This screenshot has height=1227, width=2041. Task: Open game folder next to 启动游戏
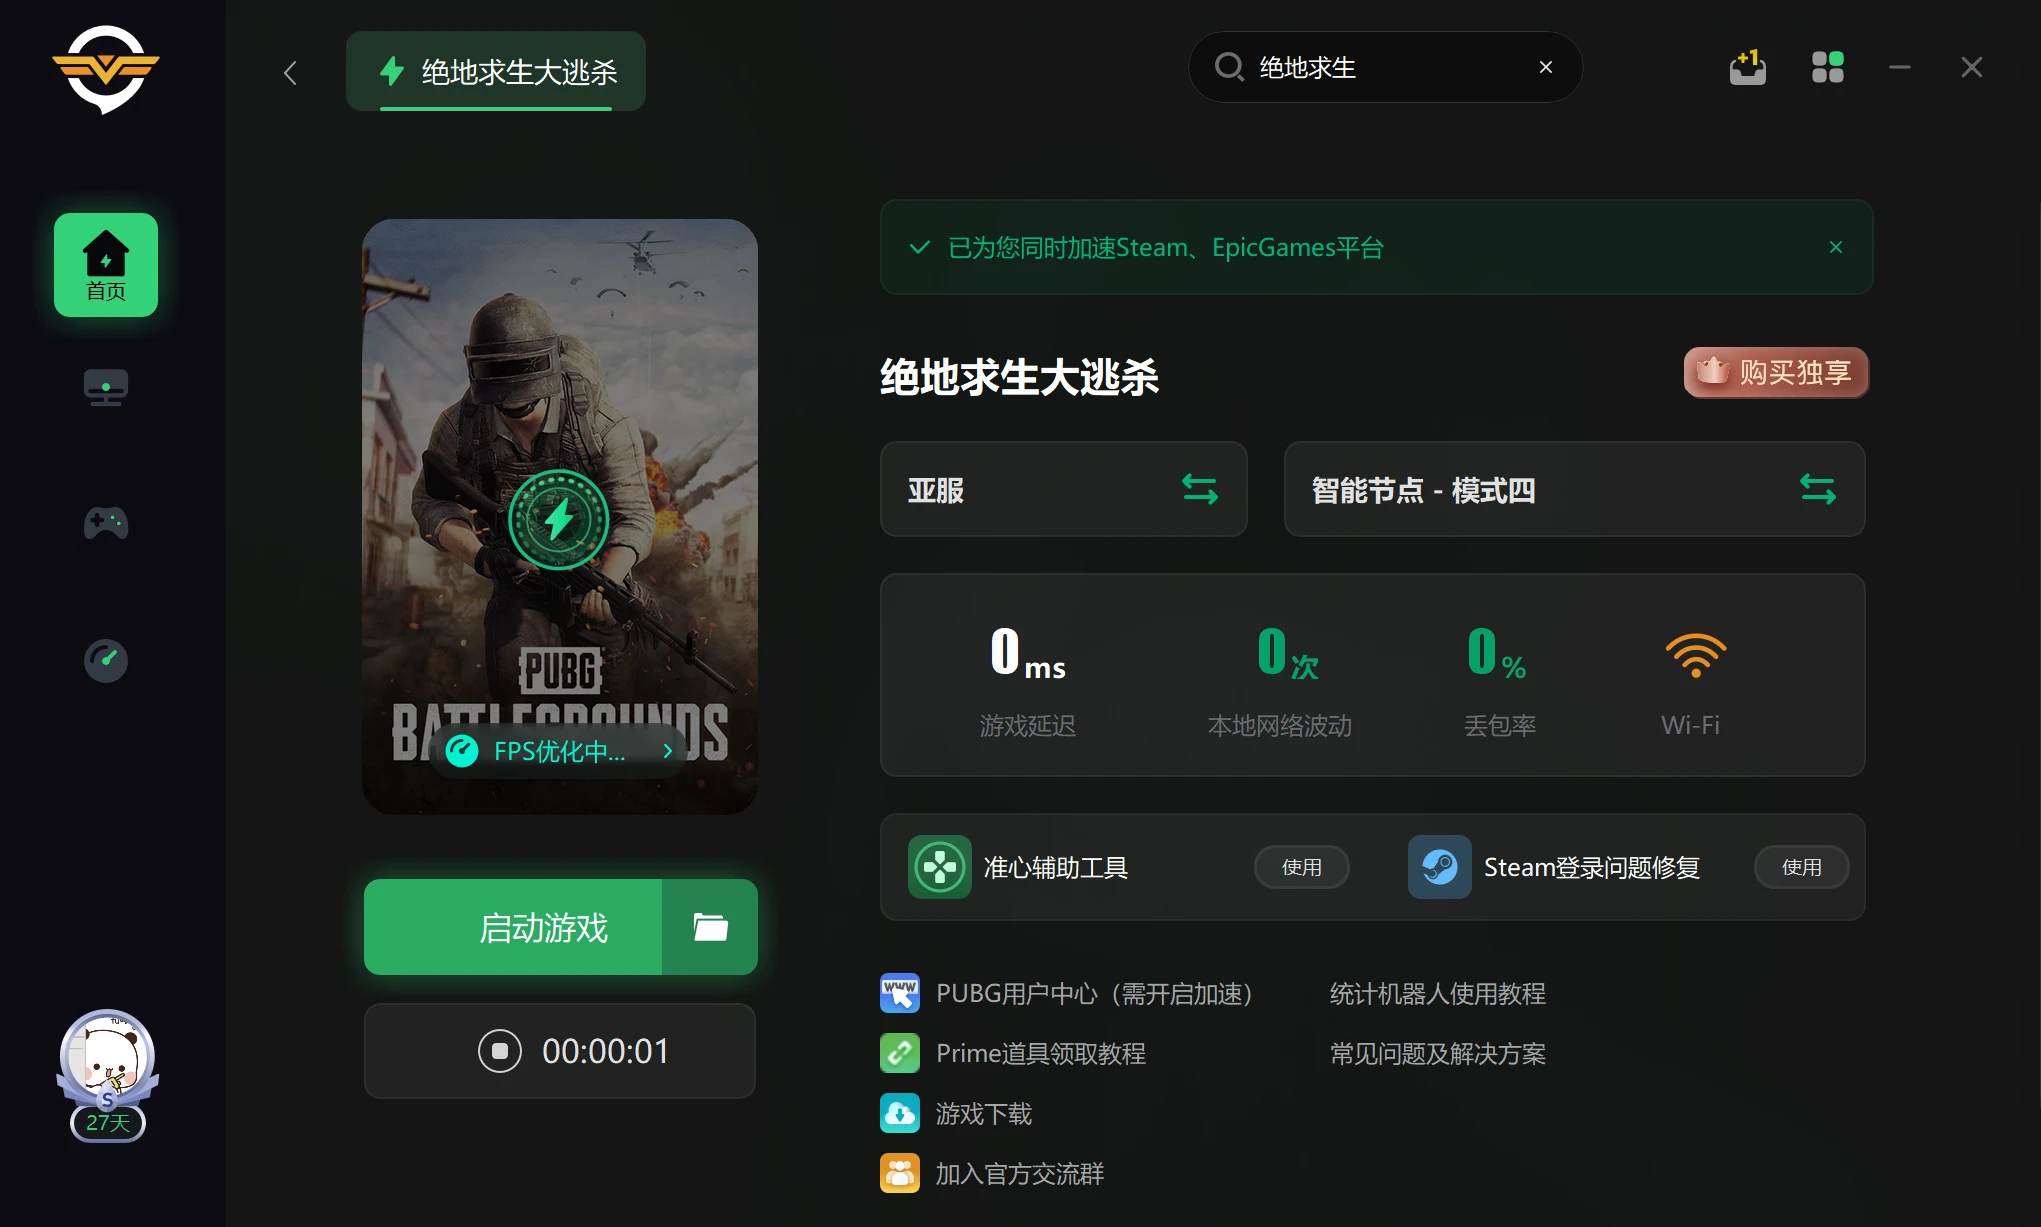pos(710,927)
